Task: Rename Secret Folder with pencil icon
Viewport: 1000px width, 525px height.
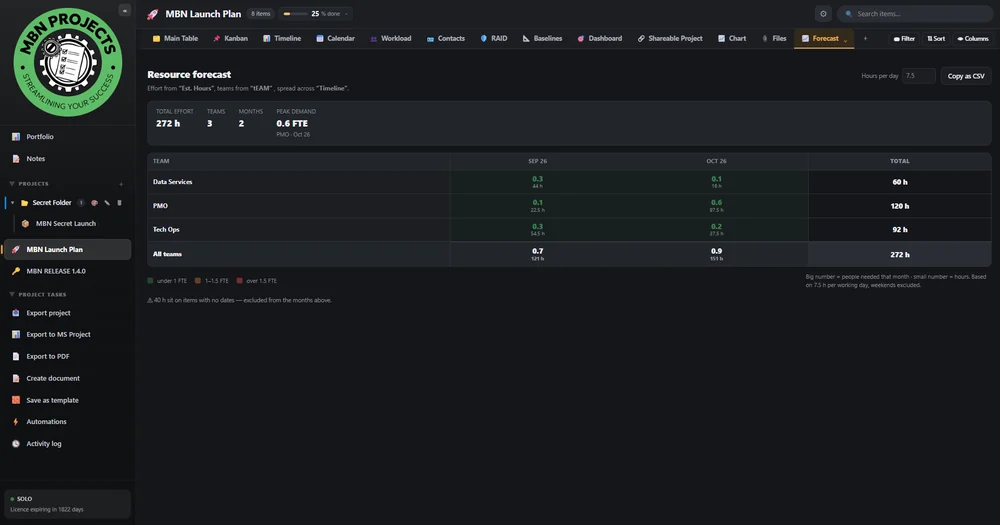Action: pos(107,203)
